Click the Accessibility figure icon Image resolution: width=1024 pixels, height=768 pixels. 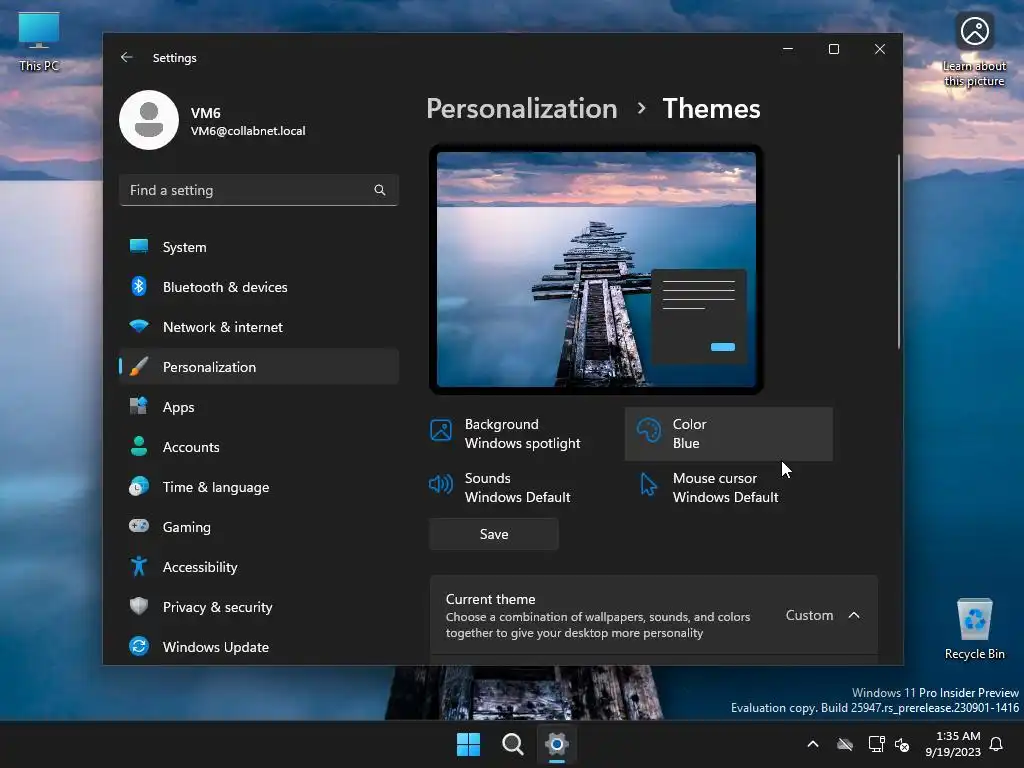[x=138, y=566]
